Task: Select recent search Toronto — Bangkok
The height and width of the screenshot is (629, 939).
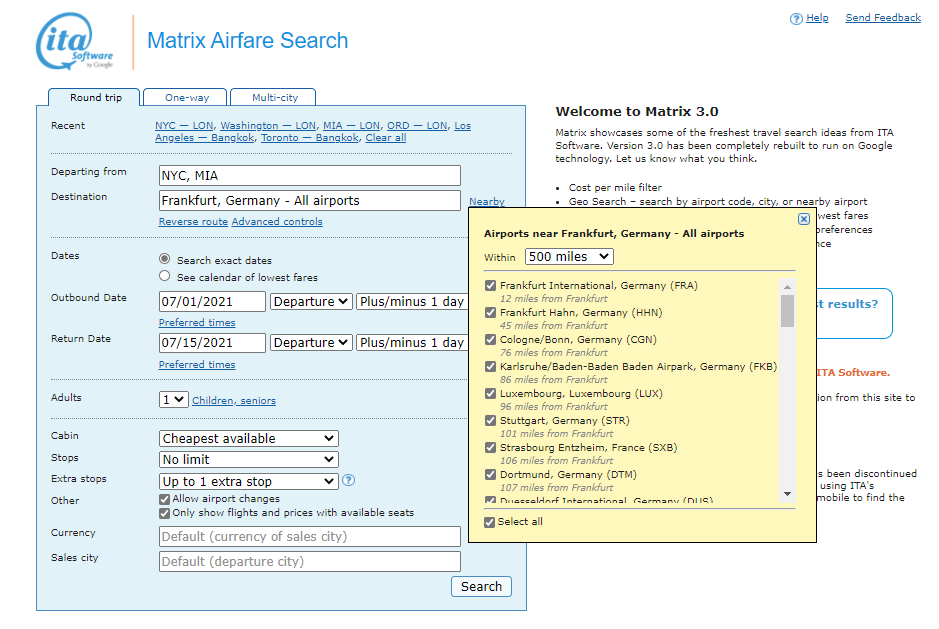Action: [x=310, y=138]
